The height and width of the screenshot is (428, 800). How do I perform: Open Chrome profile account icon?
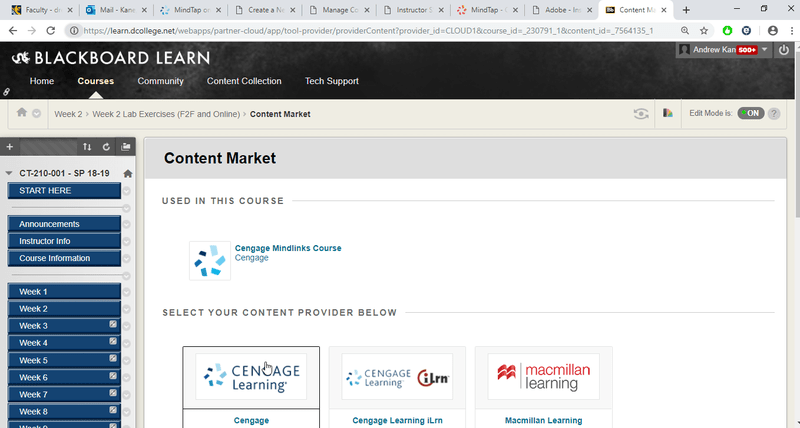[772, 31]
